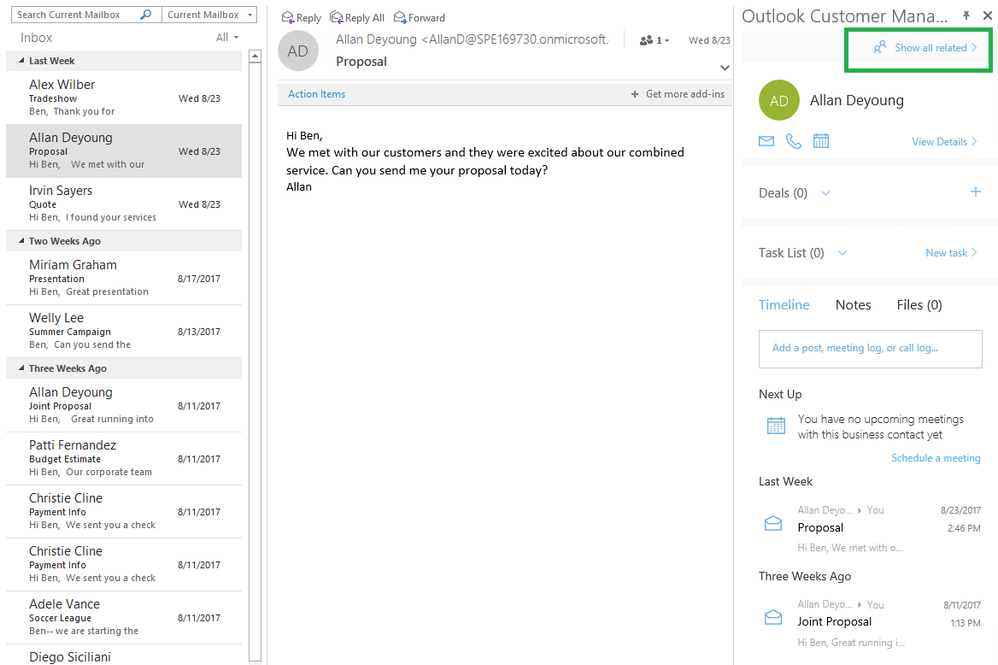
Task: Click the Inbox folder label
Action: (x=36, y=38)
